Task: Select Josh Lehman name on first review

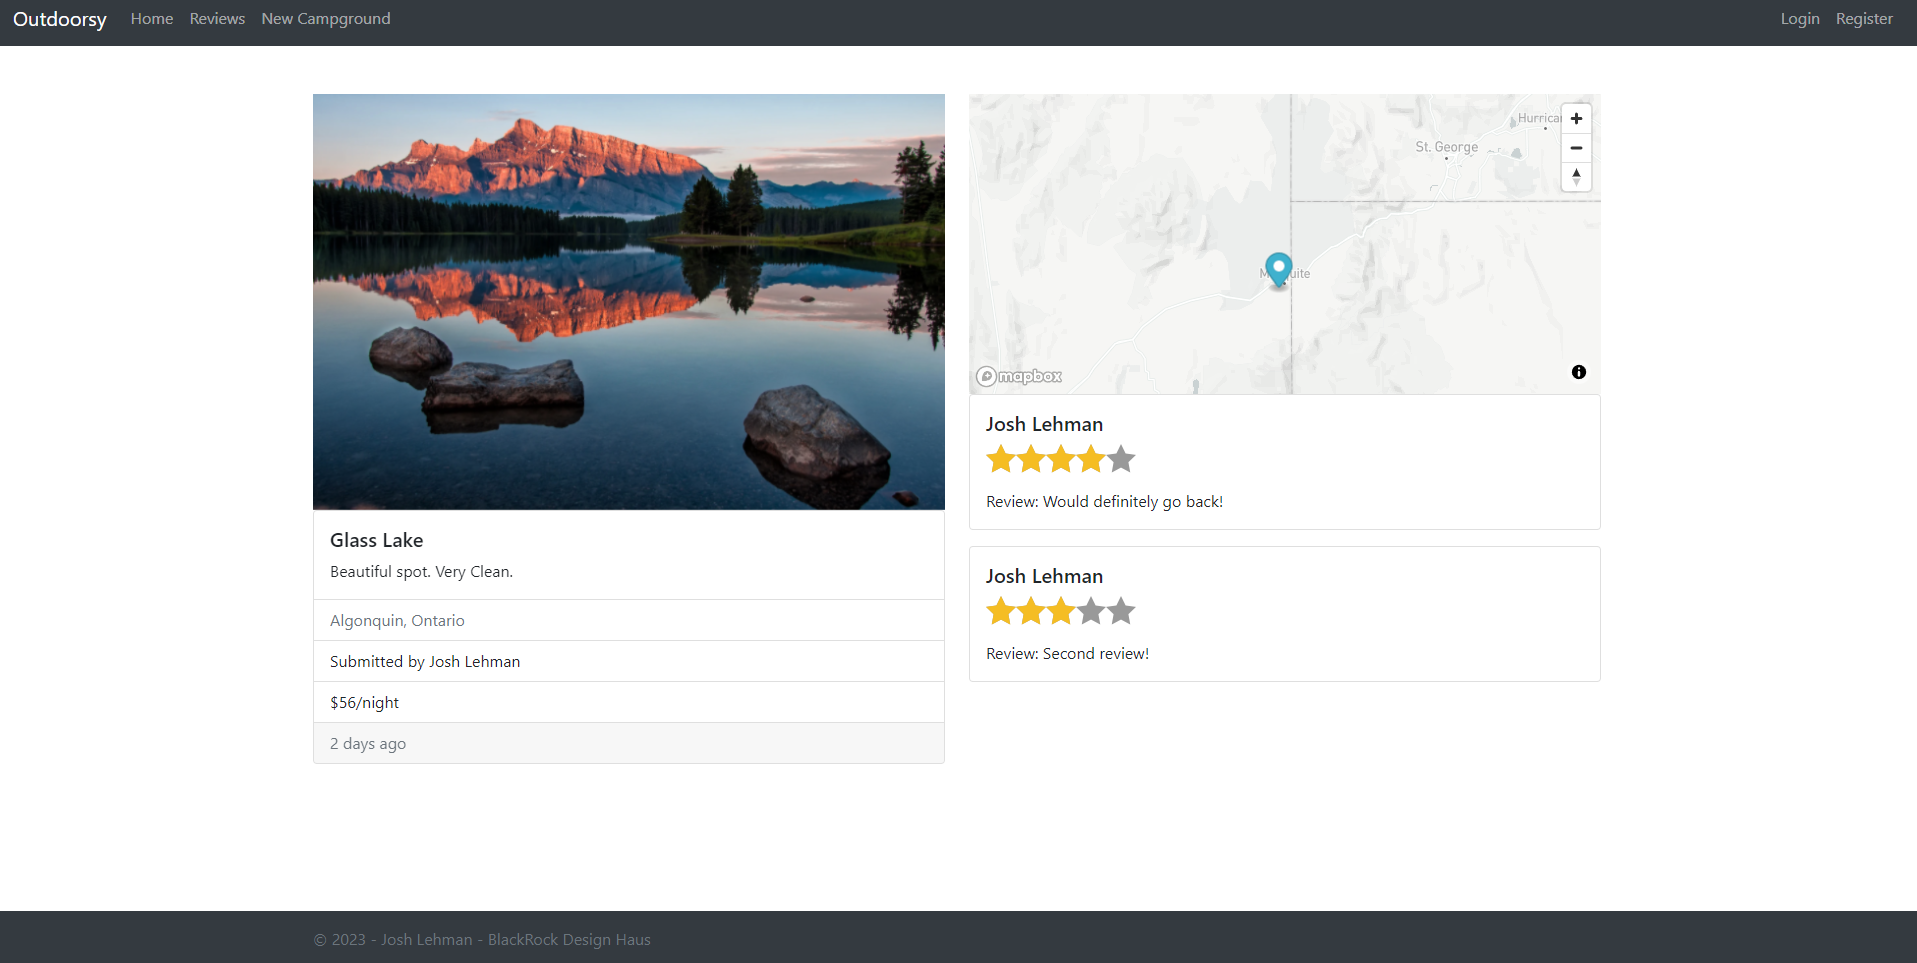Action: pyautogui.click(x=1044, y=425)
